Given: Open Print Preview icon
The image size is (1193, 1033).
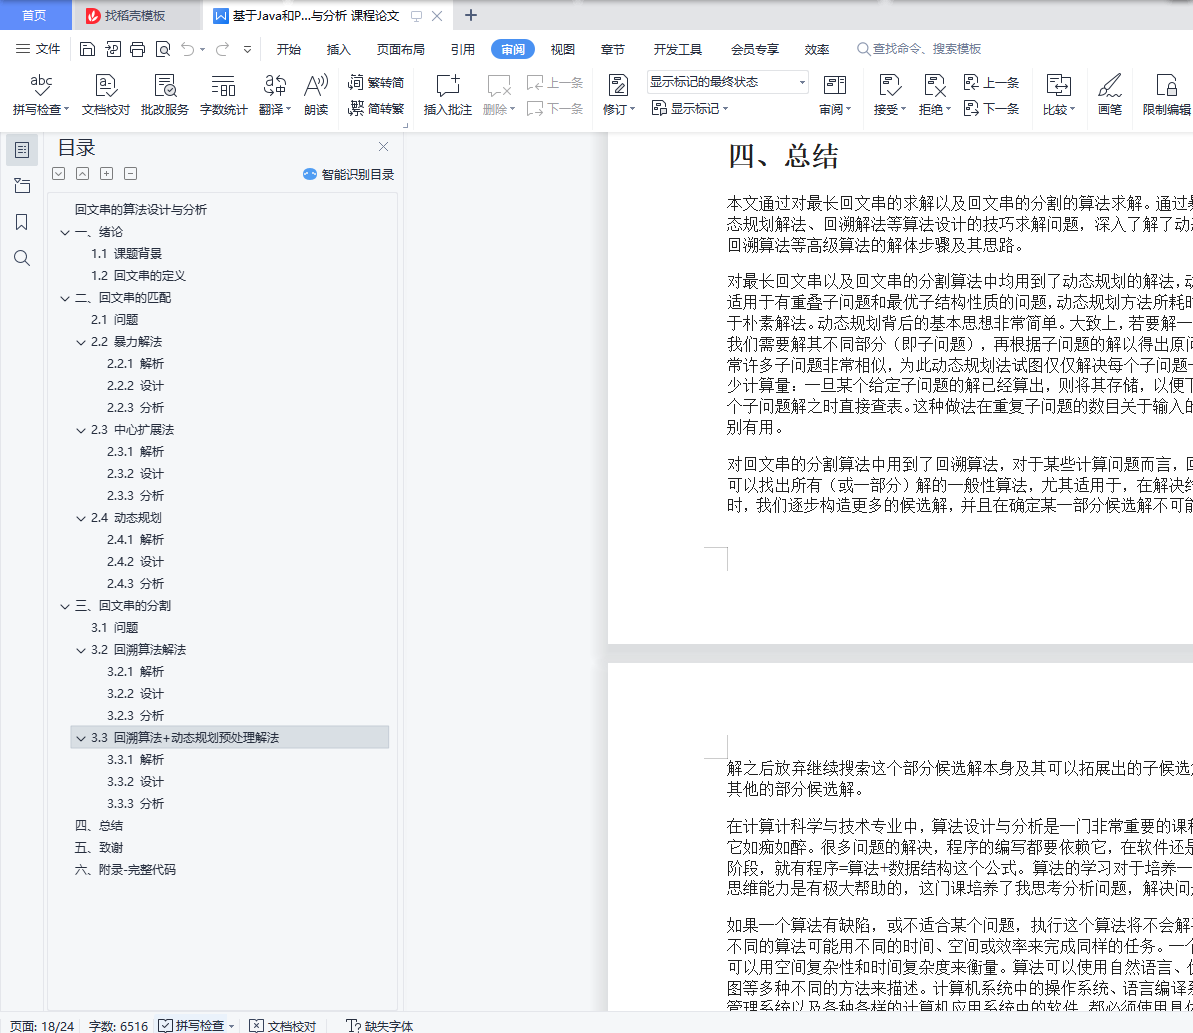Looking at the screenshot, I should [x=163, y=49].
